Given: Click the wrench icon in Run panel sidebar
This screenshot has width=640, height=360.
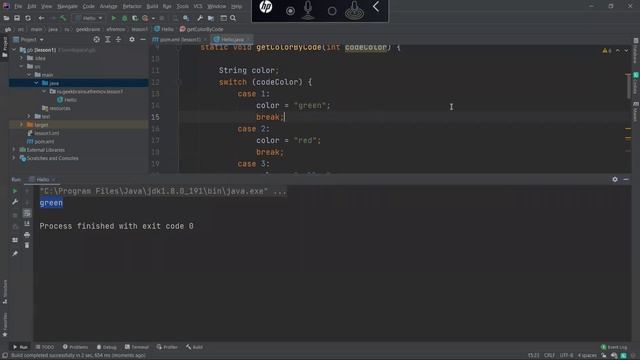Looking at the screenshot, I should [15, 202].
